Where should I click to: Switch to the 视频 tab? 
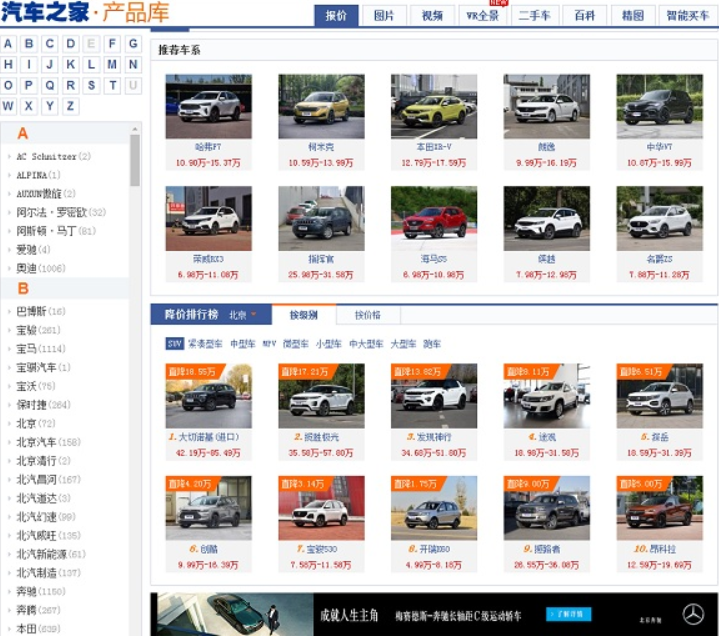click(x=432, y=16)
